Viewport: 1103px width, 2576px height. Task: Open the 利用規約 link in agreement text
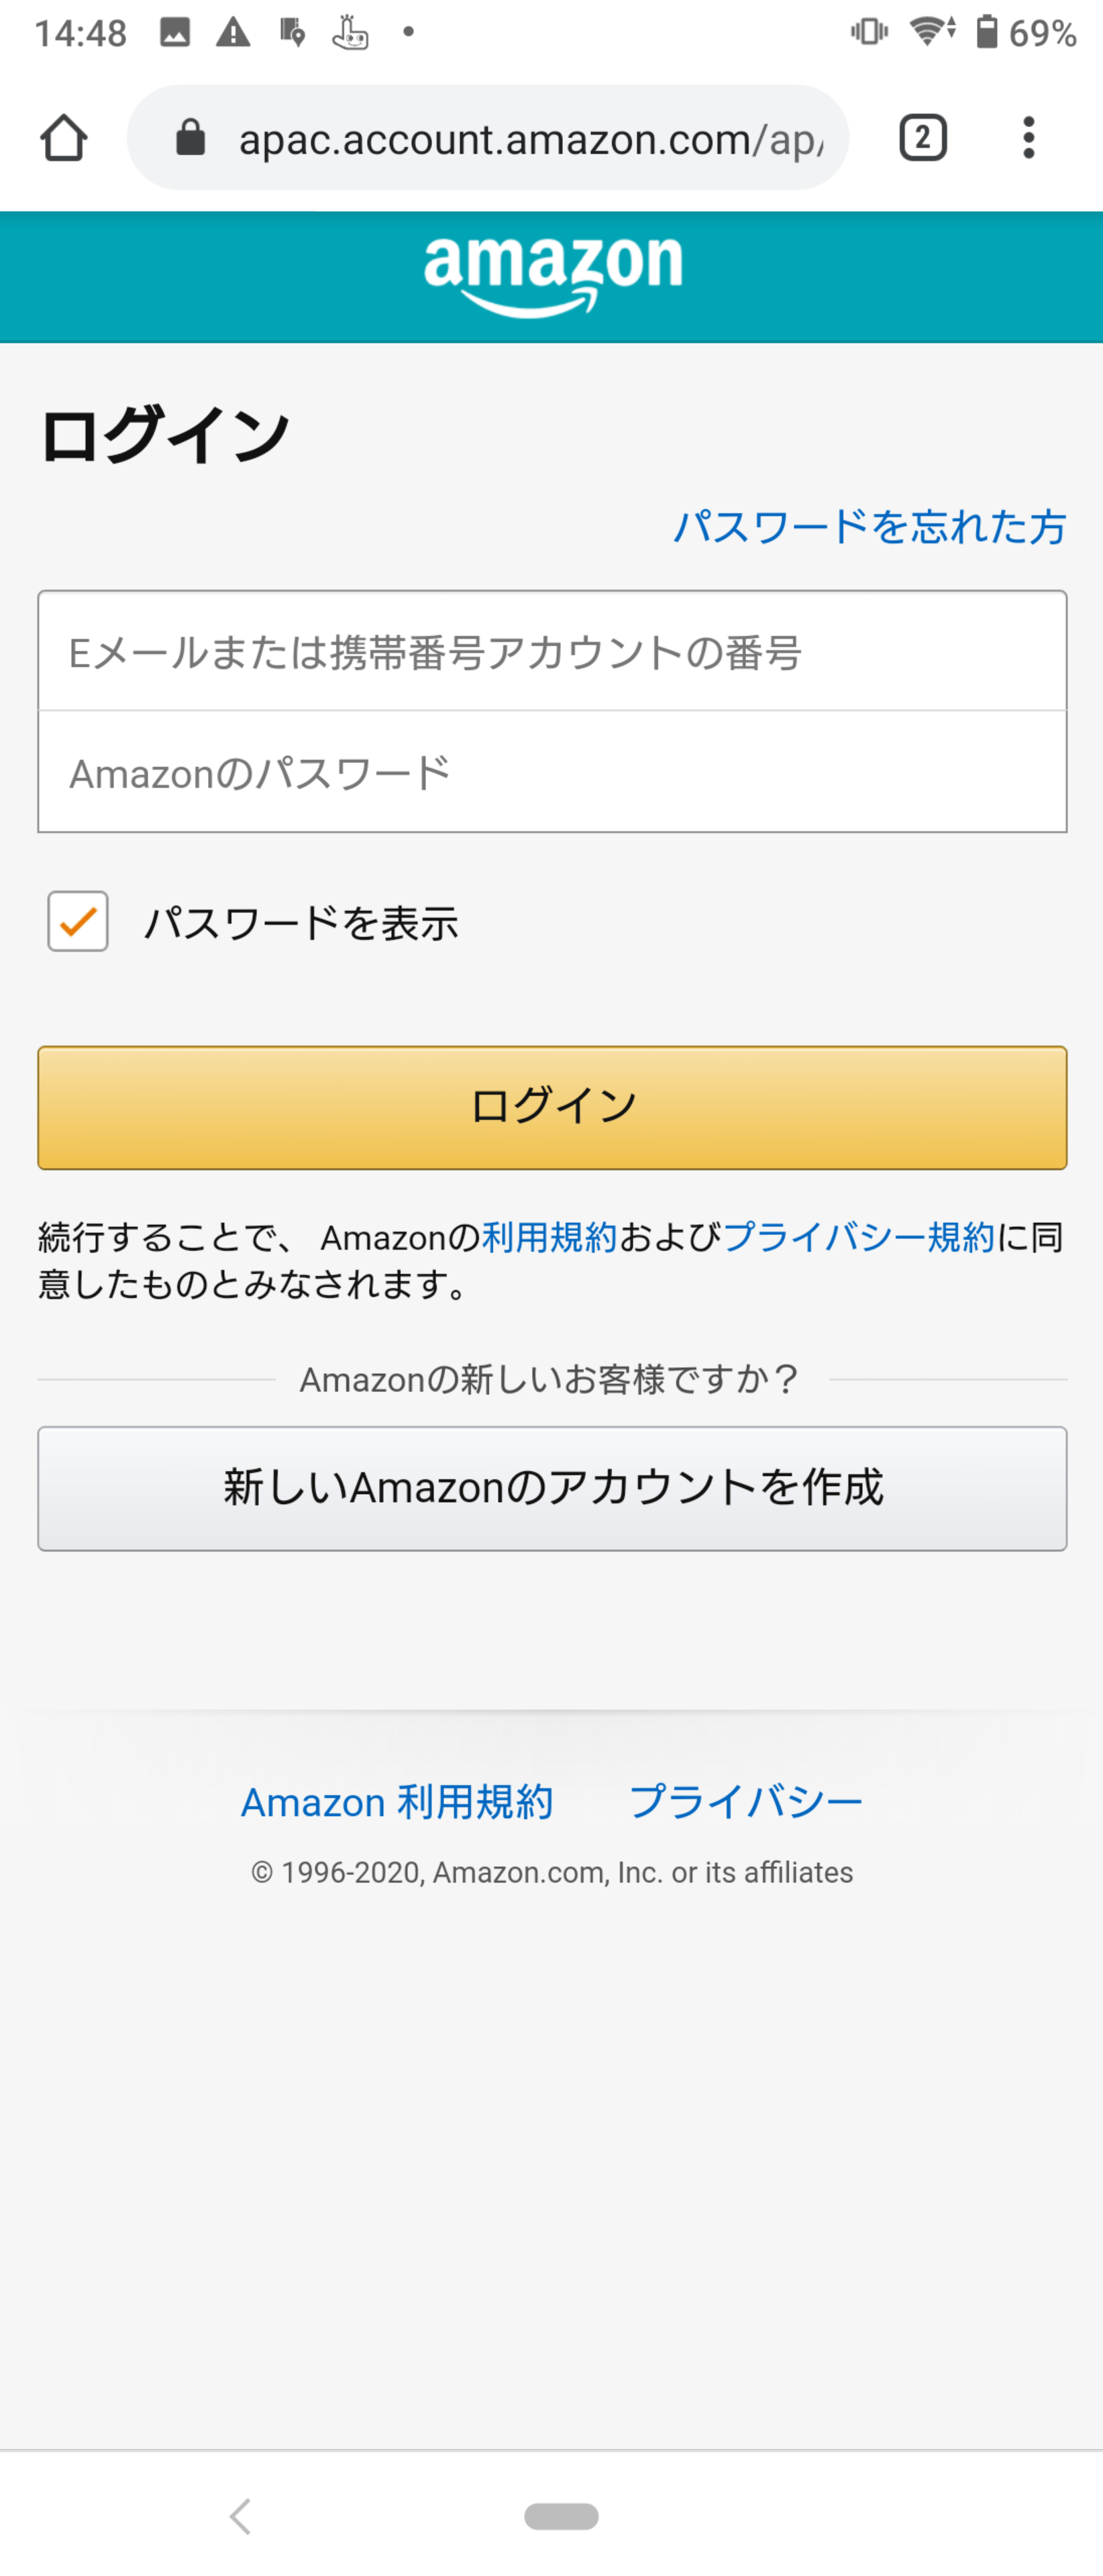pos(549,1238)
